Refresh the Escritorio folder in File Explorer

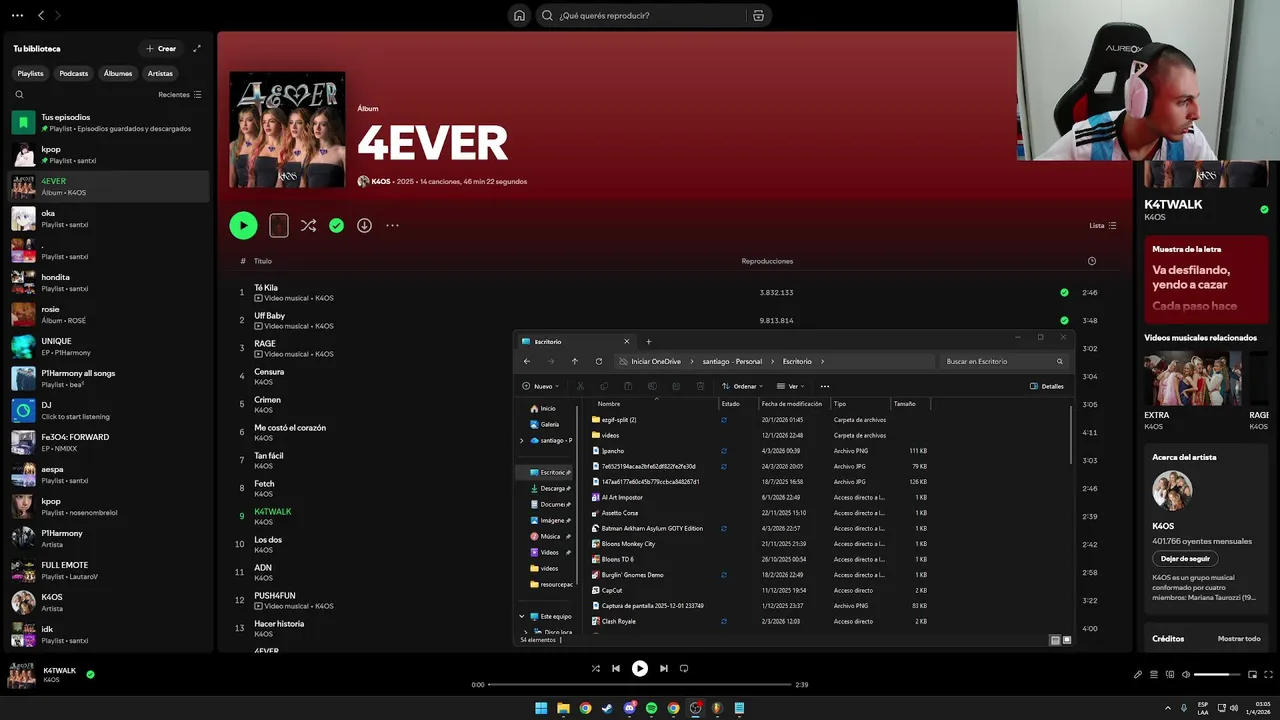click(599, 361)
